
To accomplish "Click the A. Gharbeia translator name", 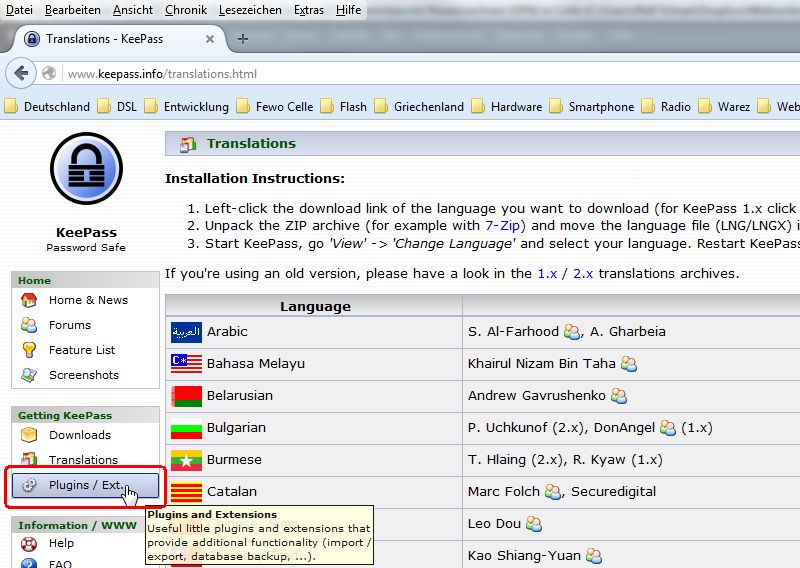I will [x=628, y=332].
